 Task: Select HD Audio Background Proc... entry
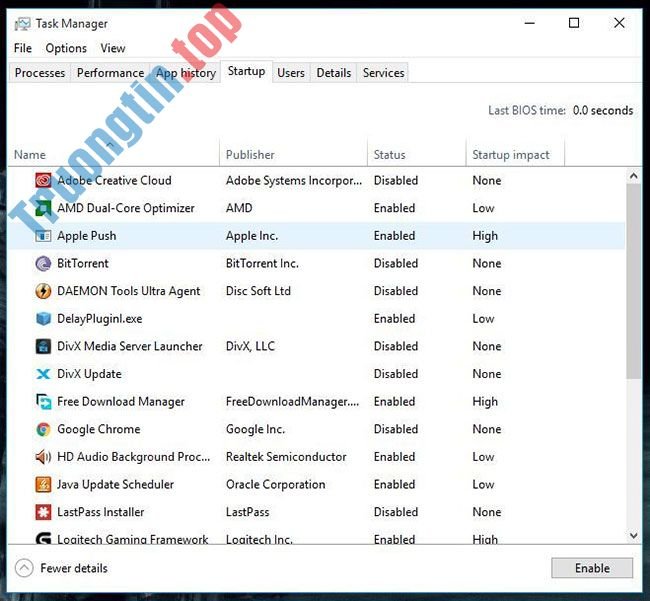point(133,457)
